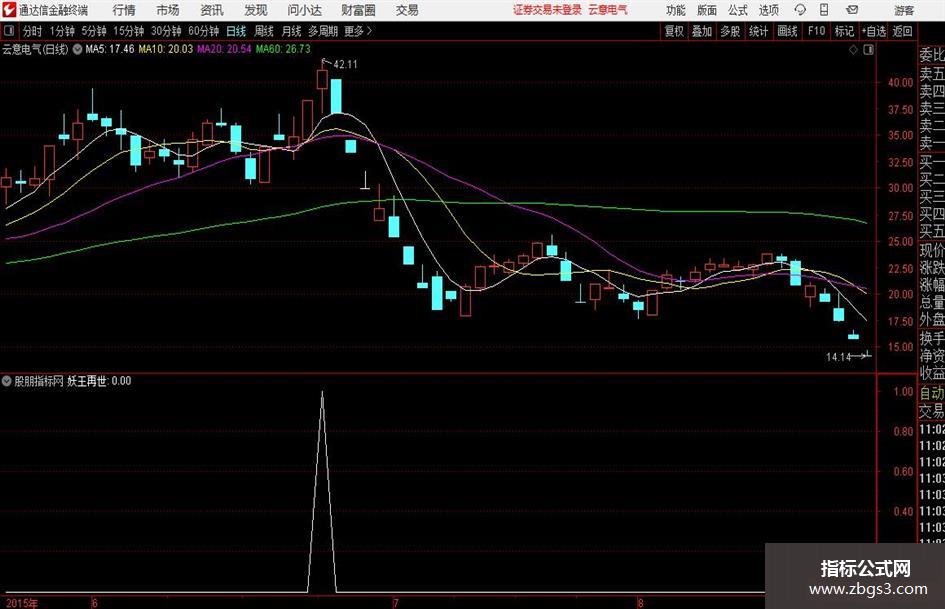Viewport: 945px width, 609px height.
Task: Click the 返回 back button
Action: point(902,31)
